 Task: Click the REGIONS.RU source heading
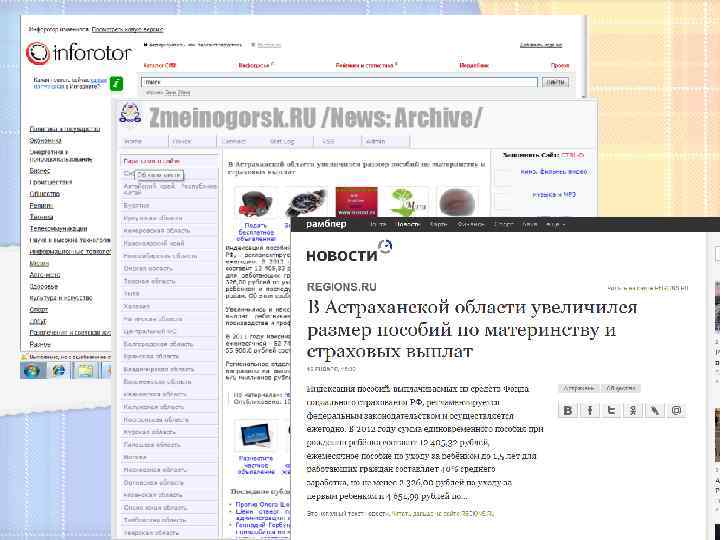coord(342,287)
